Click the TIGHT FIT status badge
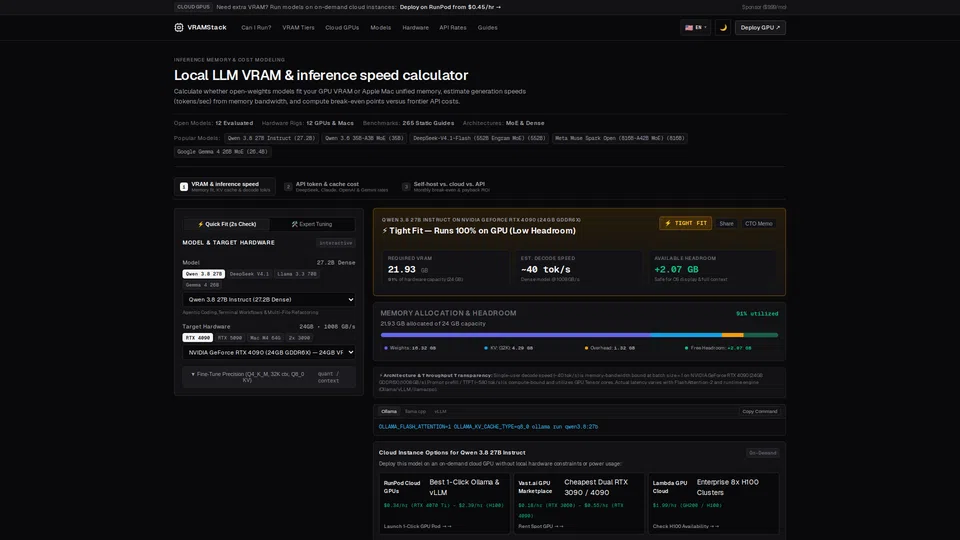The image size is (960, 540). pos(685,223)
